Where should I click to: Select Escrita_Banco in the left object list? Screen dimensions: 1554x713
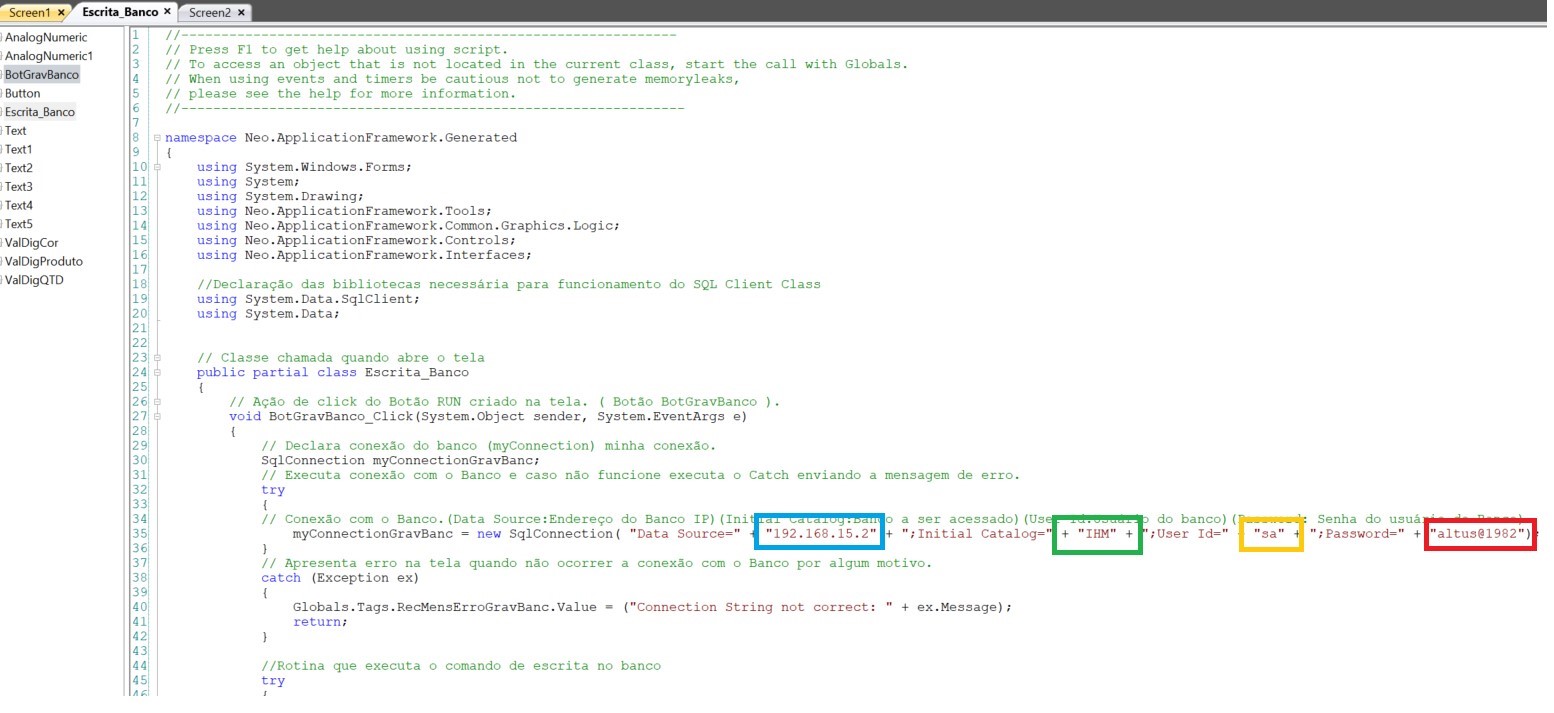tap(39, 112)
